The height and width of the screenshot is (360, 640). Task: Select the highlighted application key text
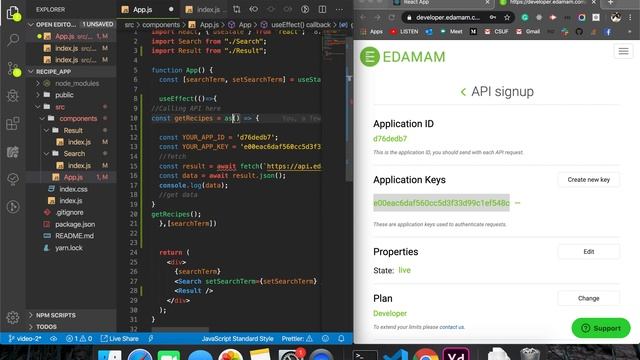[441, 203]
